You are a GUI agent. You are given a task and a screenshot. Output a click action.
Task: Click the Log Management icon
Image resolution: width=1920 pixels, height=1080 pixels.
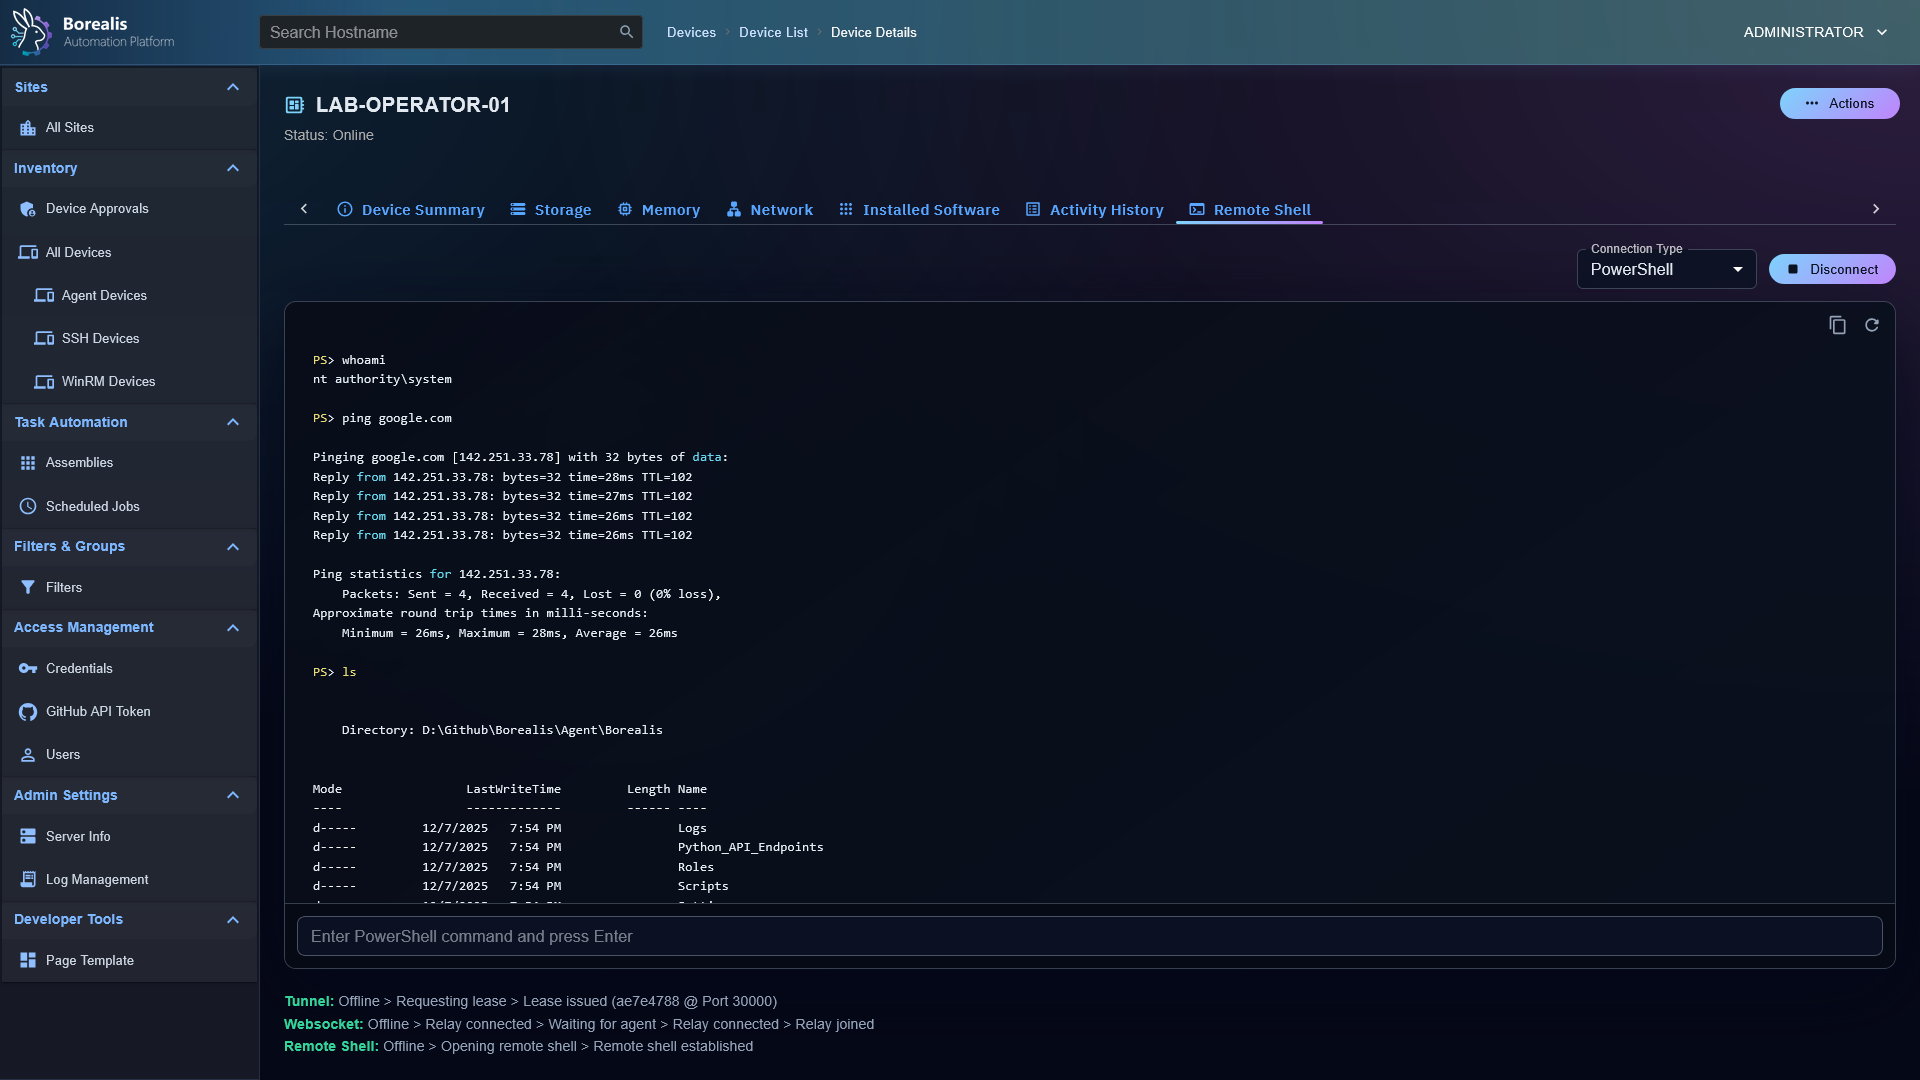(27, 879)
